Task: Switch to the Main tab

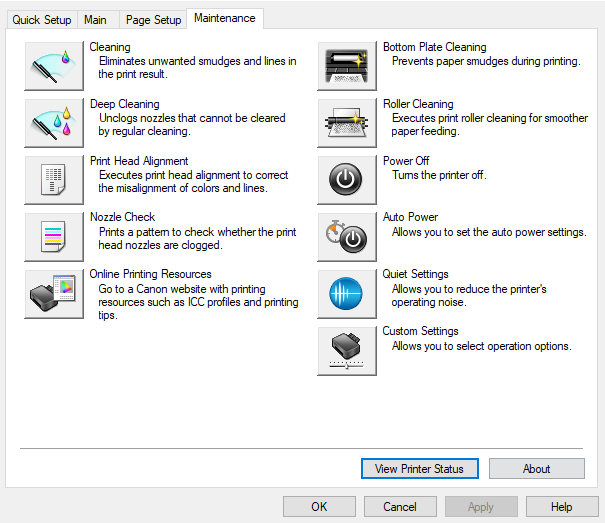Action: tap(96, 20)
